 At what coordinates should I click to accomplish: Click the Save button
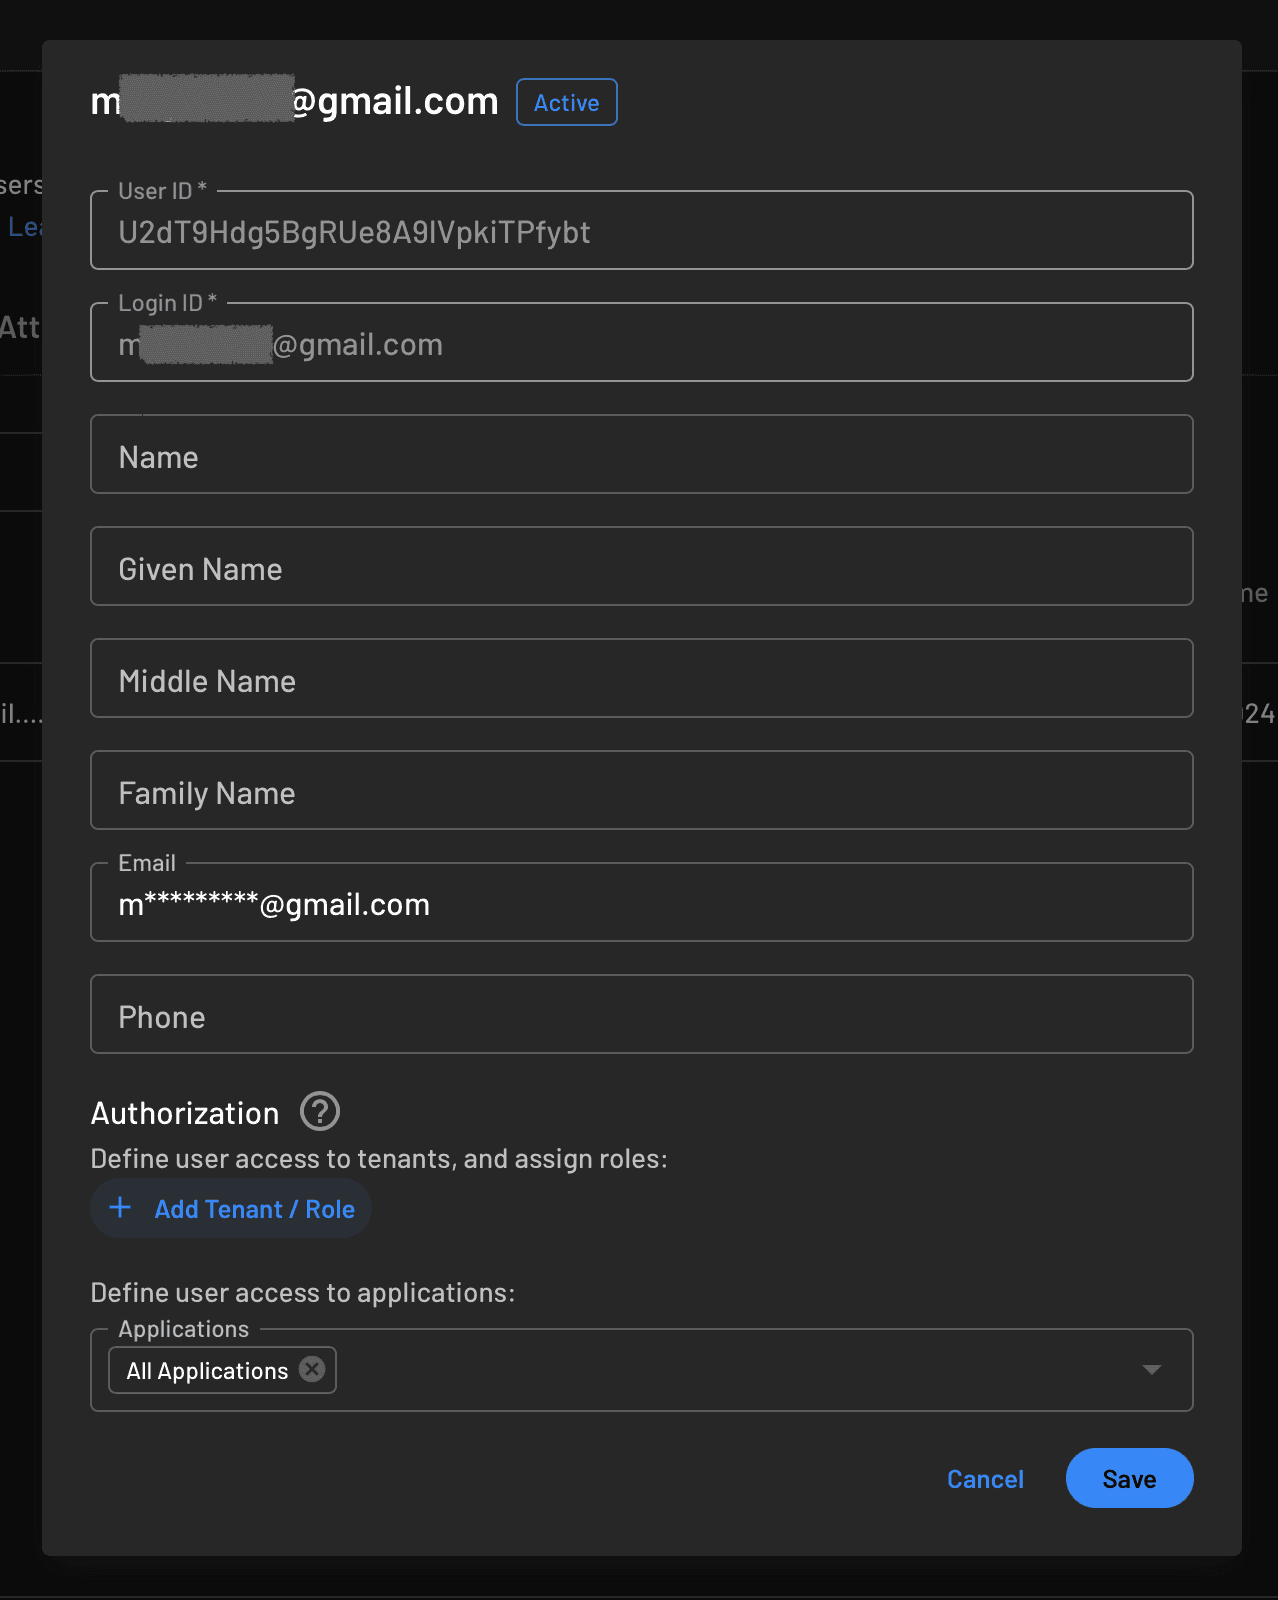(1129, 1478)
